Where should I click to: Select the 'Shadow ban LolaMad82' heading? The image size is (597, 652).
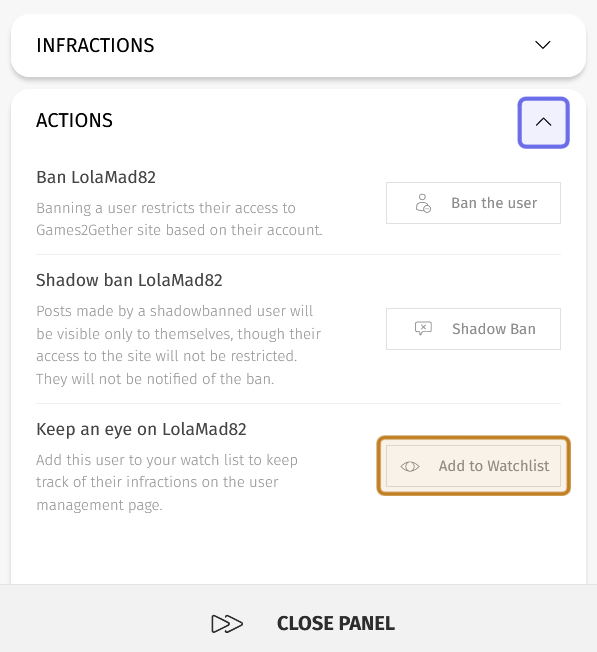coord(129,280)
